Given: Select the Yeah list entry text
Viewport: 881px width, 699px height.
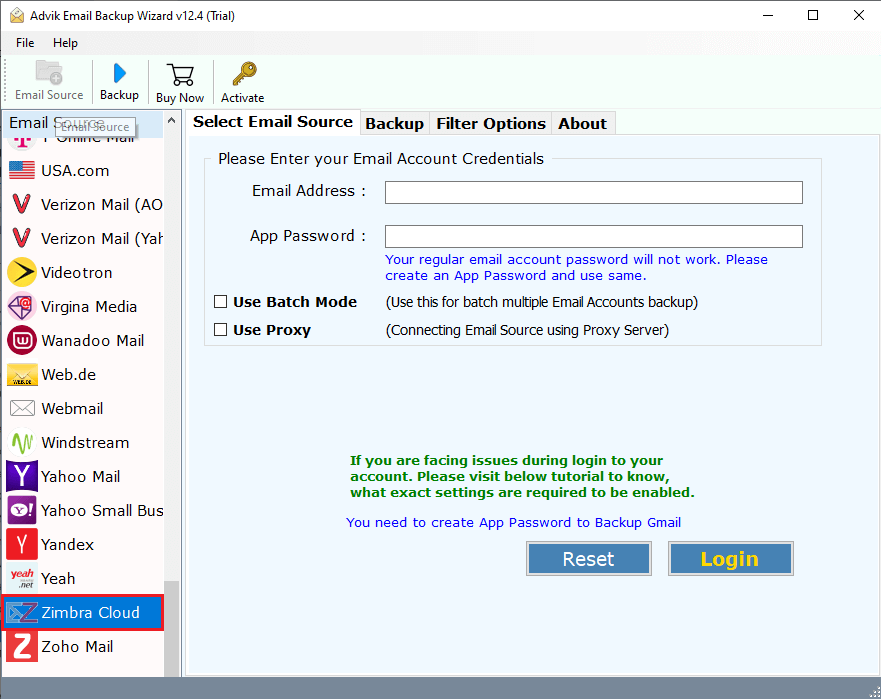Looking at the screenshot, I should (58, 579).
